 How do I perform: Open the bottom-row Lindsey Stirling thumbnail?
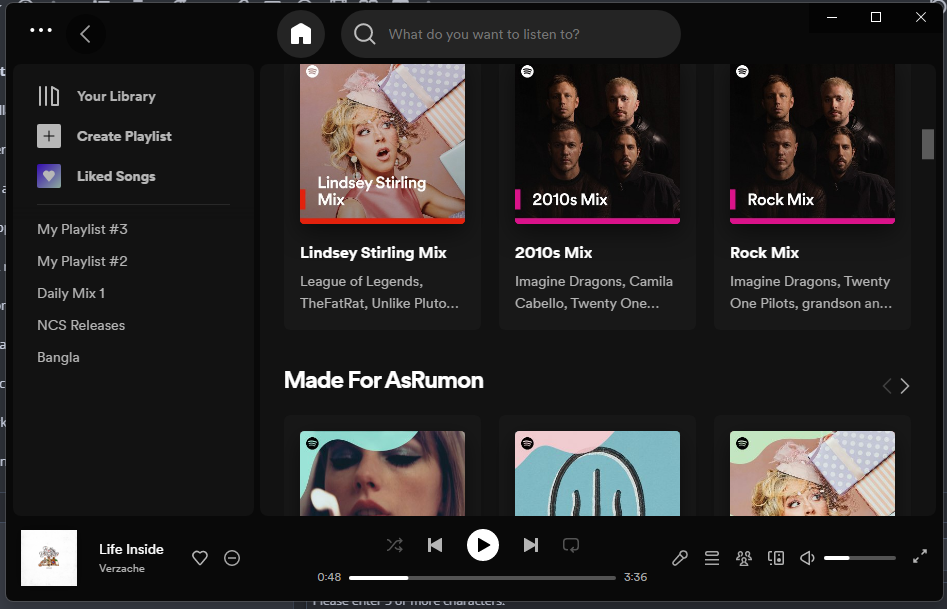tap(812, 473)
